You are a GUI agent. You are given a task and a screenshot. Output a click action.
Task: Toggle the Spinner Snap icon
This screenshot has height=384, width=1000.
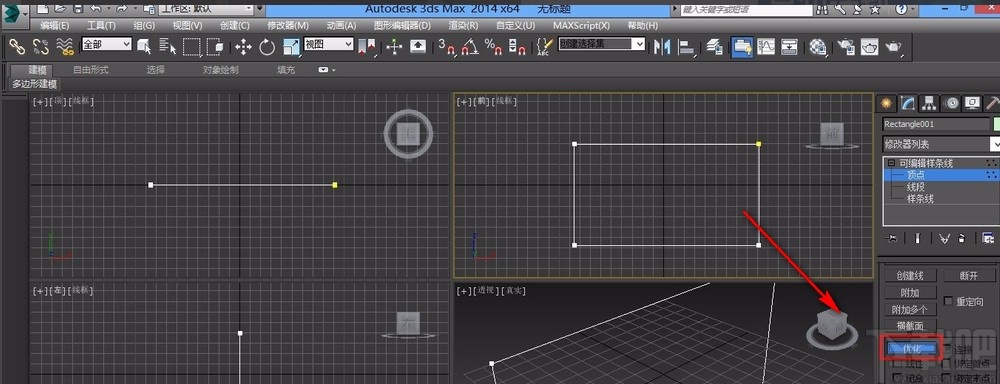517,47
